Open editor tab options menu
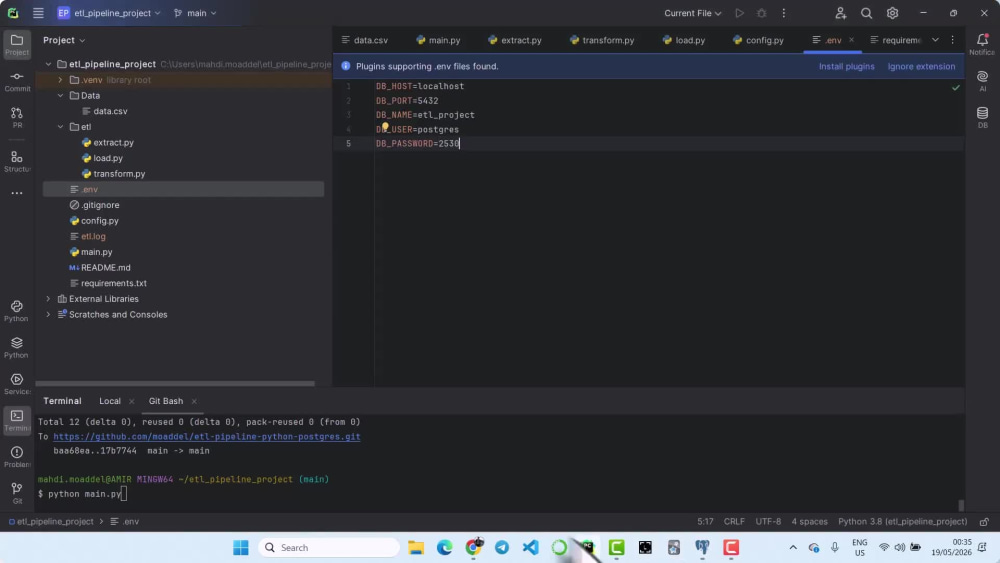1000x563 pixels. 952,40
